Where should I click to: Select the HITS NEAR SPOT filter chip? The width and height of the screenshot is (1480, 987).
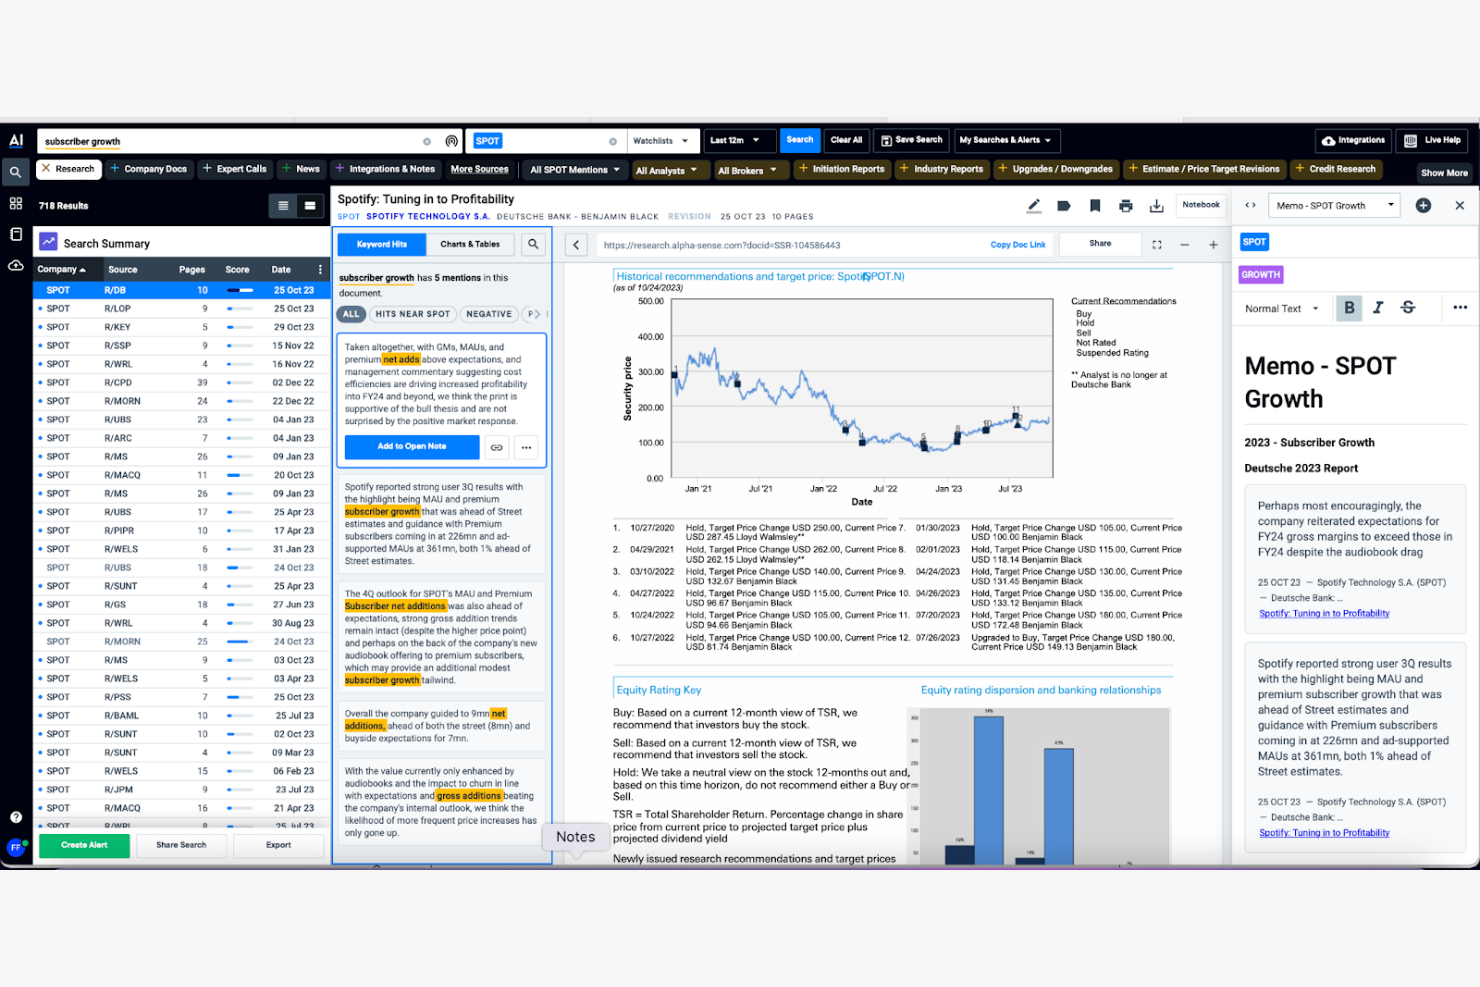[413, 314]
